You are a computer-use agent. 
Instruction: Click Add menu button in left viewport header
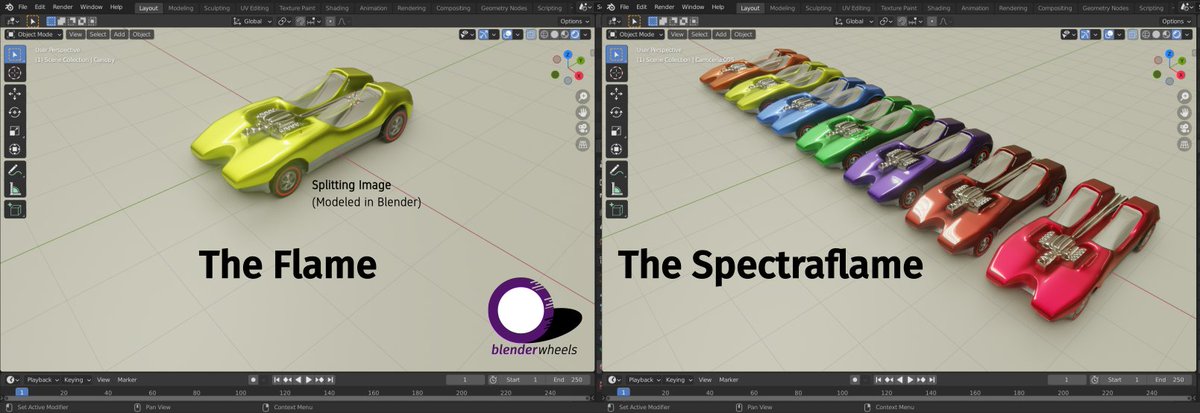[x=119, y=34]
